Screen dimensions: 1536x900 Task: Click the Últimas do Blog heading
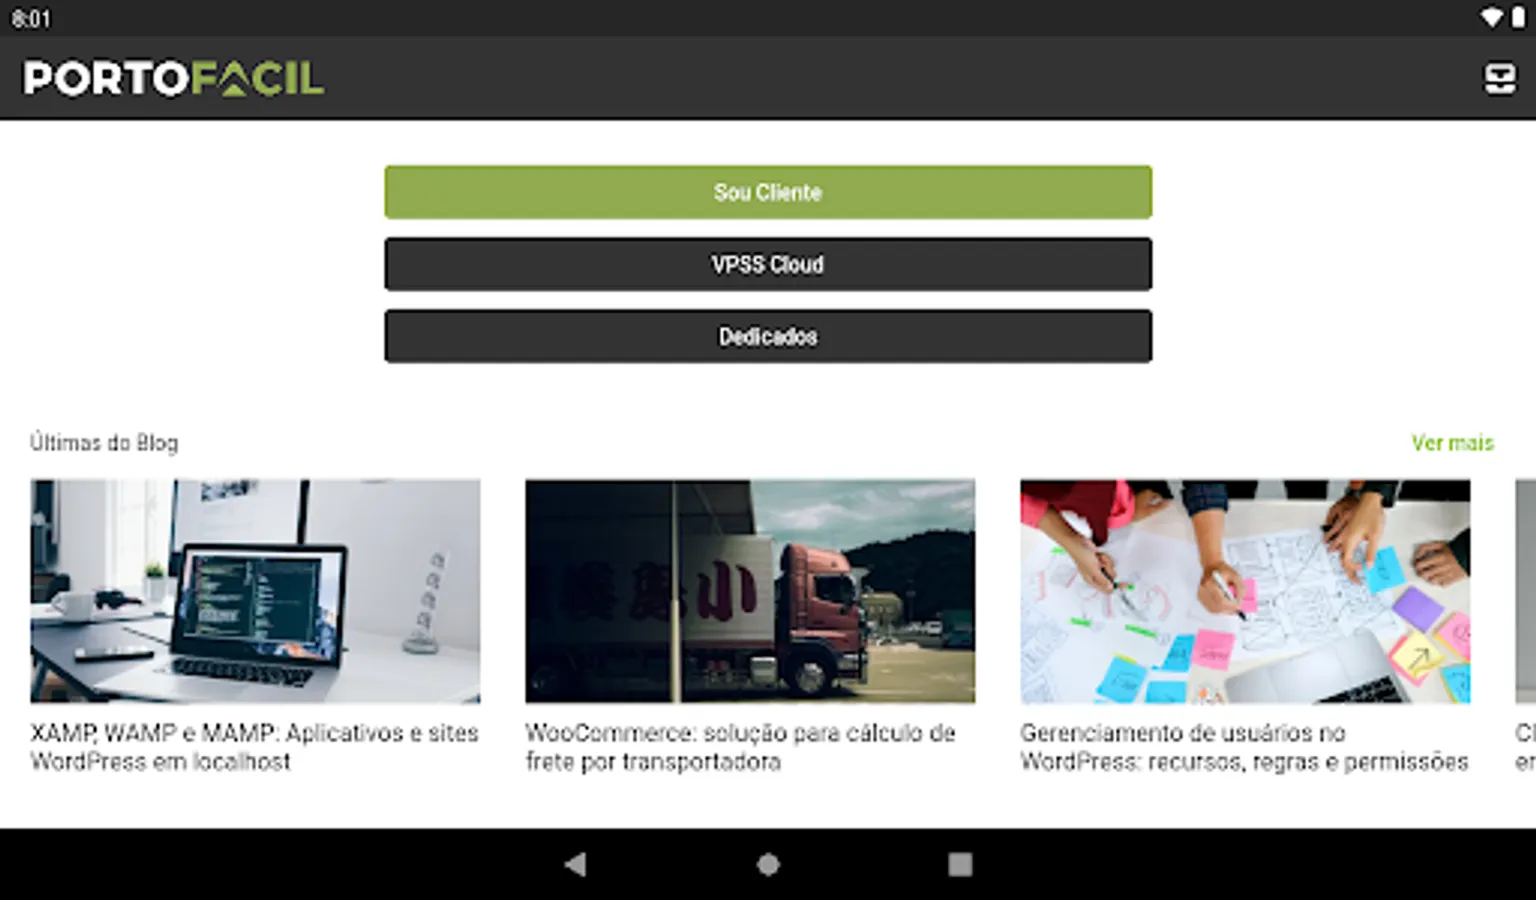coord(104,443)
